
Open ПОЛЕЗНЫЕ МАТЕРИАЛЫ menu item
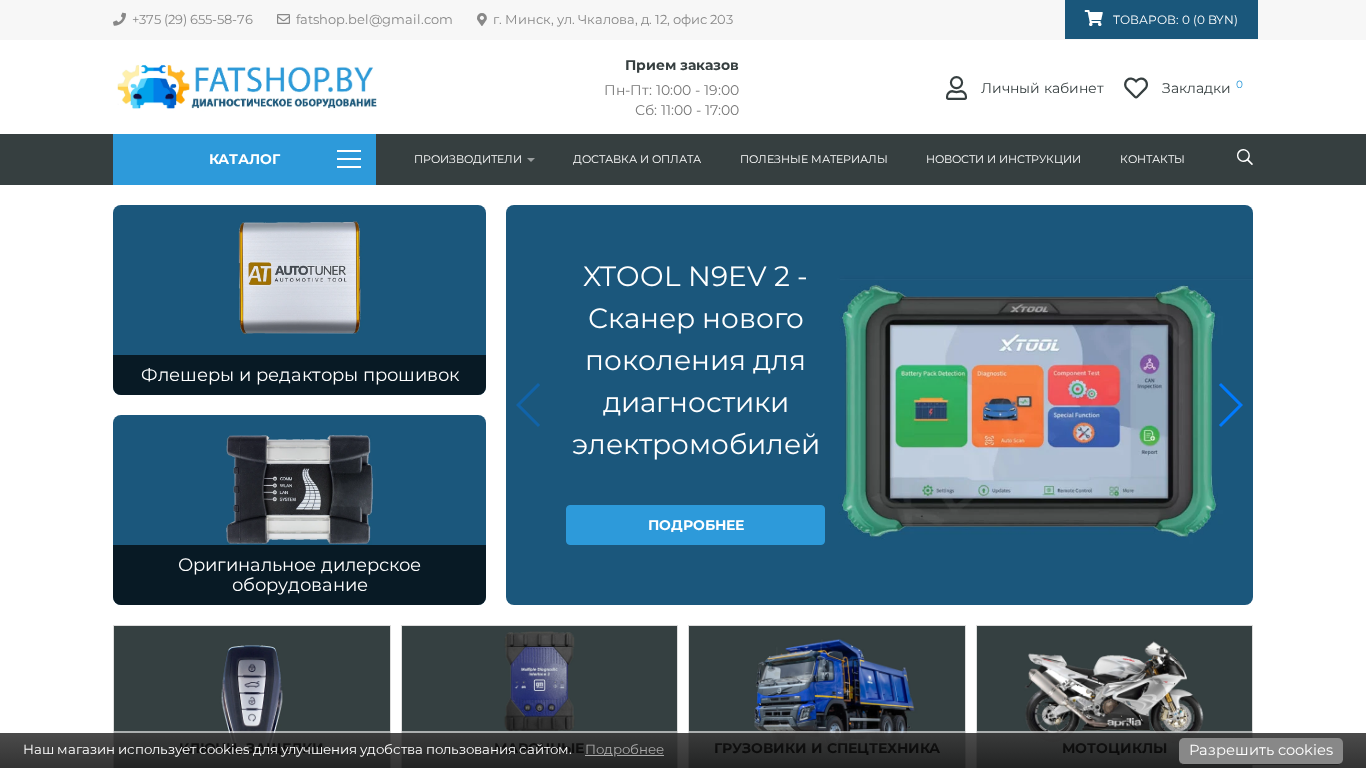coord(814,159)
